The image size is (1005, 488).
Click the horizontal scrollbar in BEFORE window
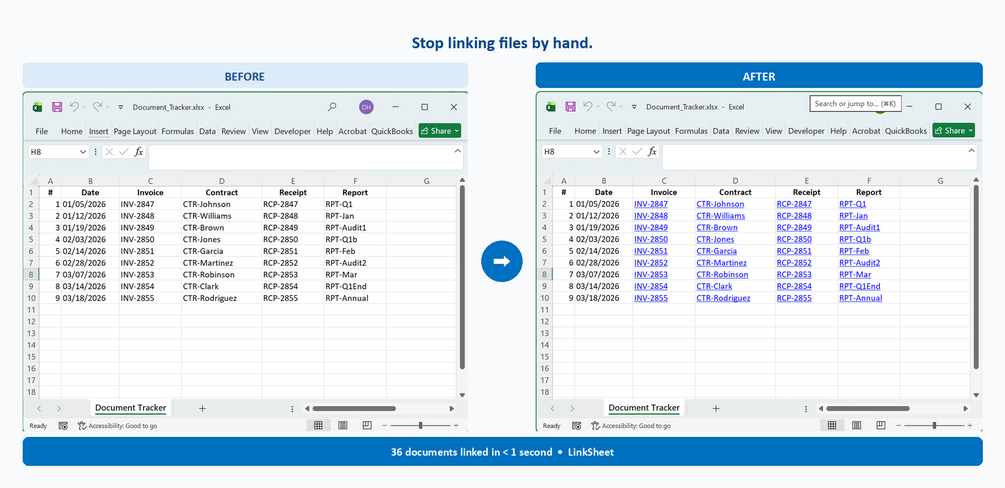click(354, 408)
